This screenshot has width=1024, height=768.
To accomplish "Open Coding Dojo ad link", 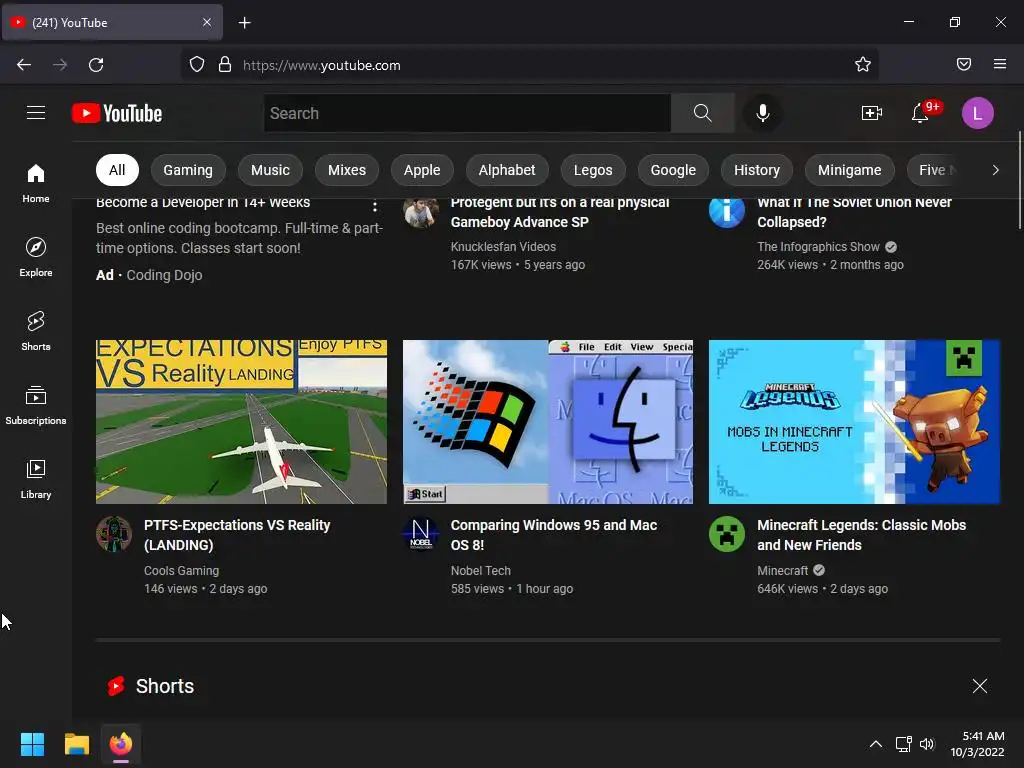I will [x=164, y=275].
